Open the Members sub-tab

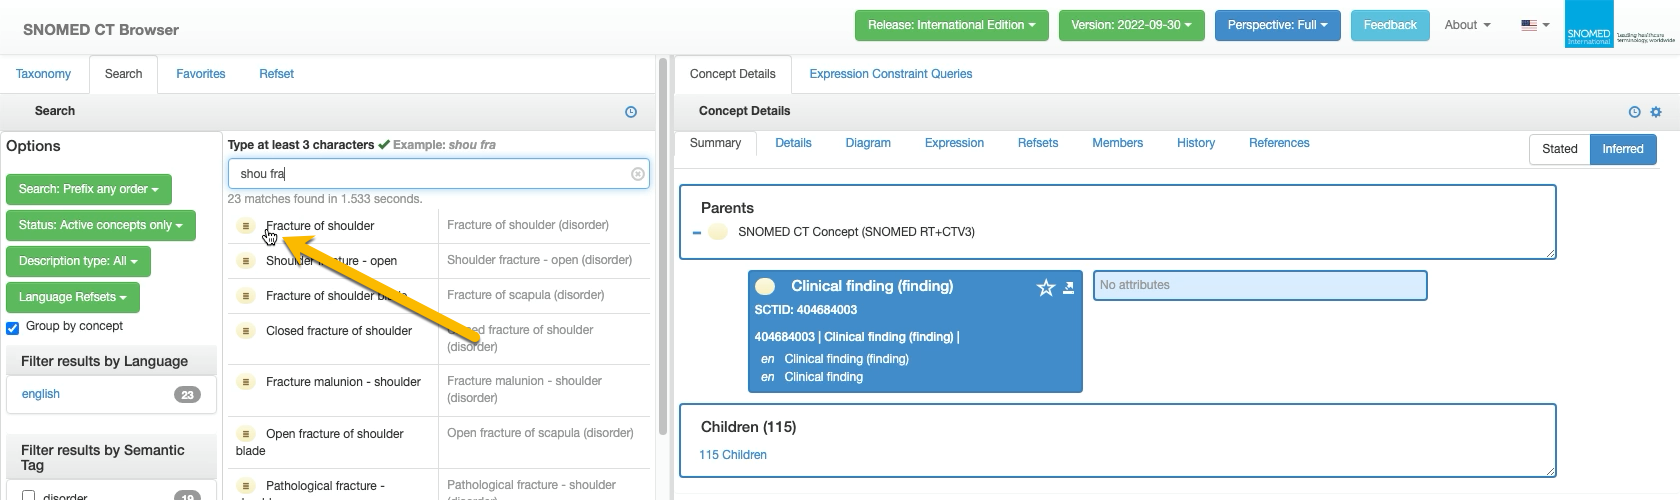pos(1117,143)
